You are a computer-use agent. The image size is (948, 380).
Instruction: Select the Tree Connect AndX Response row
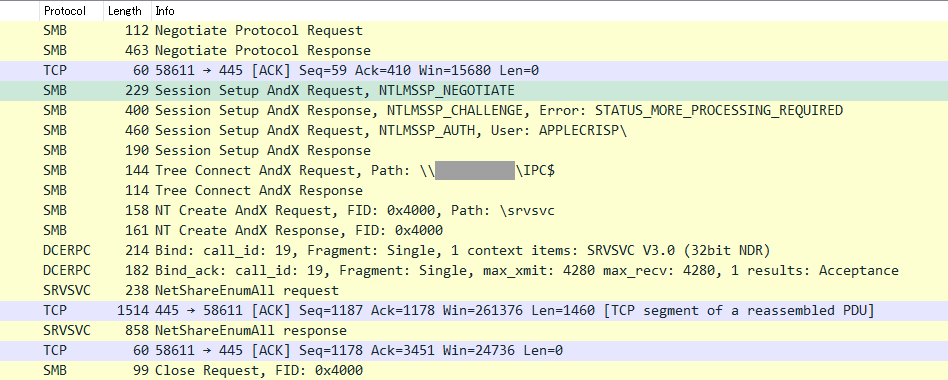click(x=474, y=190)
